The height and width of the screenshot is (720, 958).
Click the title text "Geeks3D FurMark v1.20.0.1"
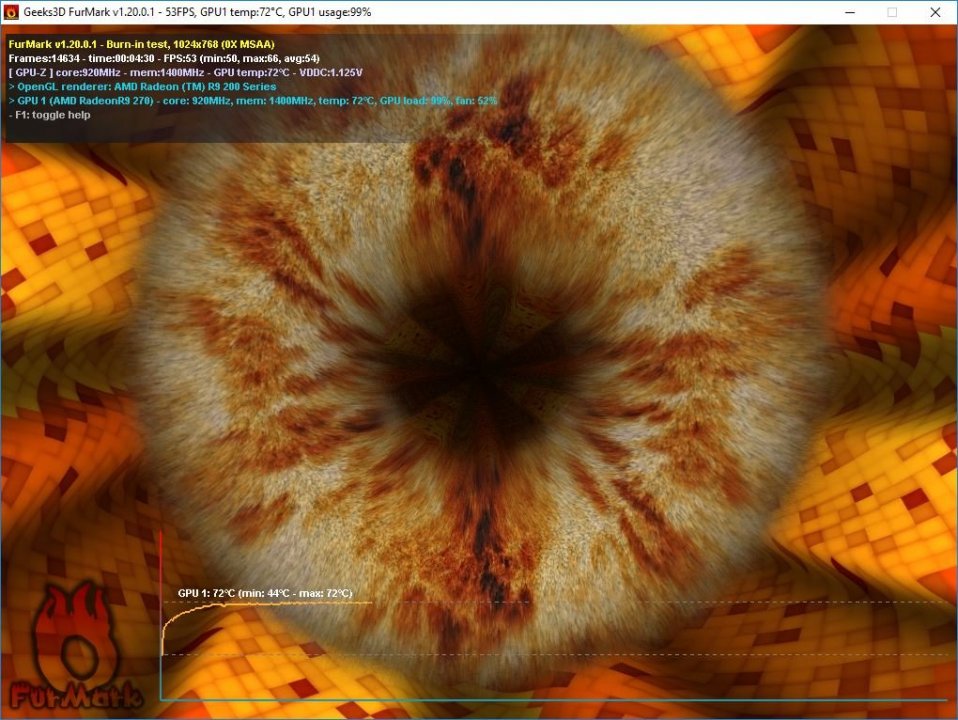pos(90,12)
